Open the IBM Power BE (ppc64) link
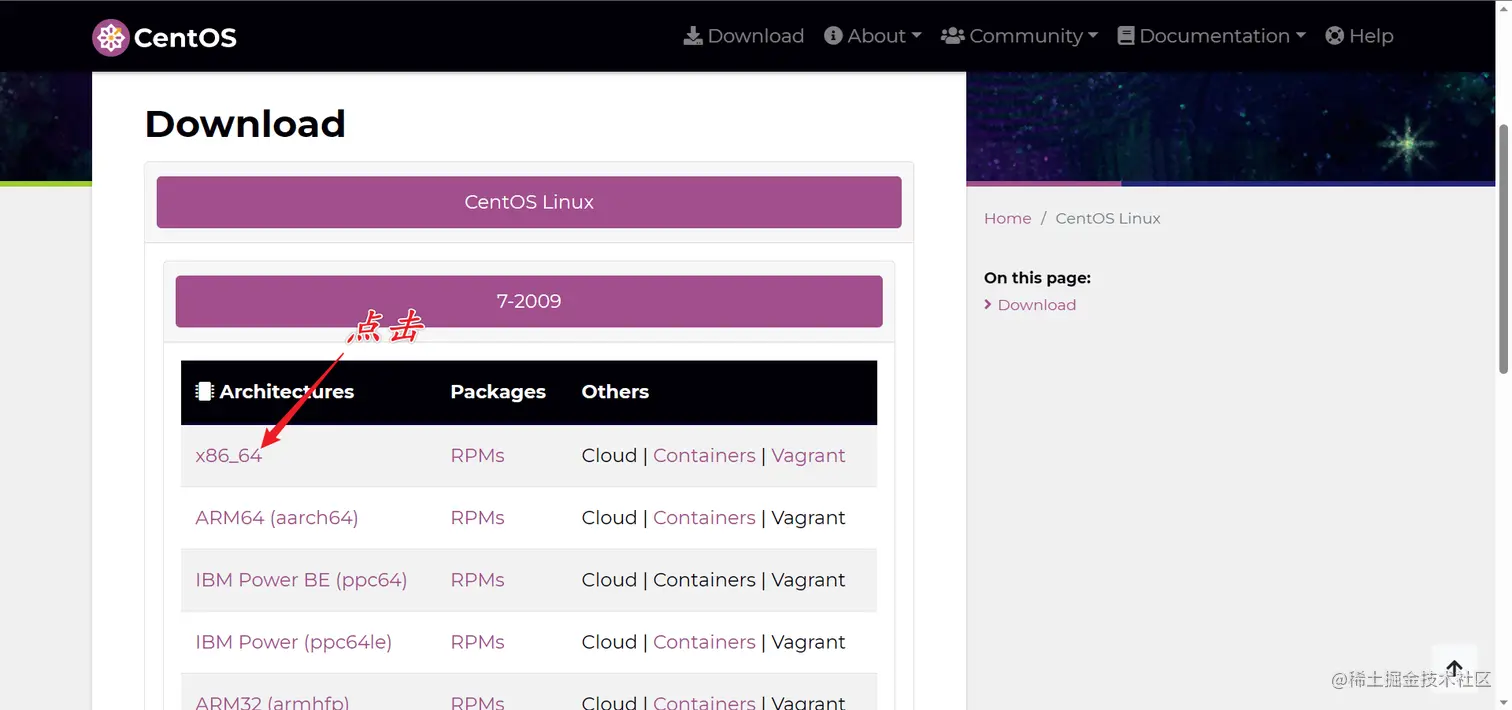Image resolution: width=1512 pixels, height=710 pixels. point(301,580)
